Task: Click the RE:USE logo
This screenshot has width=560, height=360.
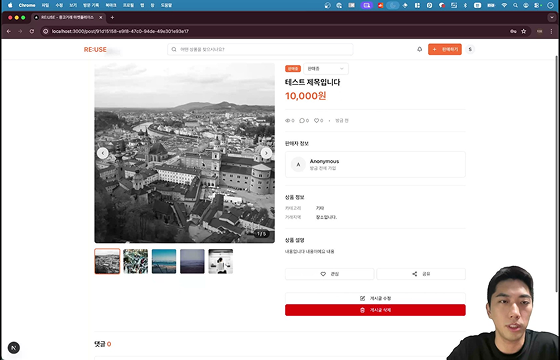Action: 95,50
